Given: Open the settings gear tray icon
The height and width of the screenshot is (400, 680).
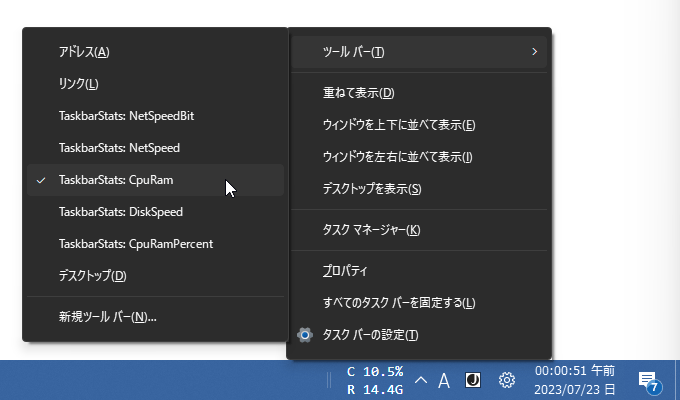Looking at the screenshot, I should coord(507,380).
